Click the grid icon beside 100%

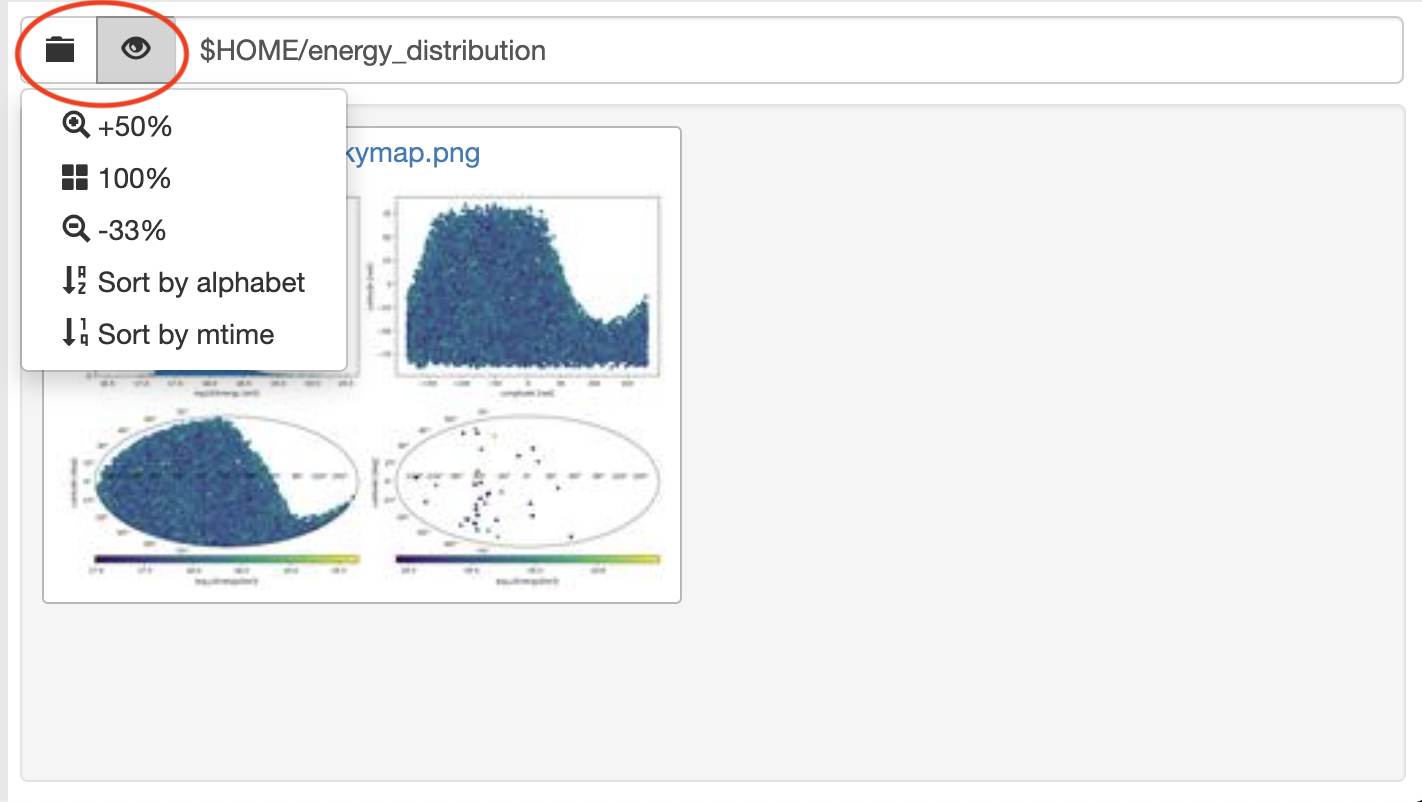(x=75, y=179)
